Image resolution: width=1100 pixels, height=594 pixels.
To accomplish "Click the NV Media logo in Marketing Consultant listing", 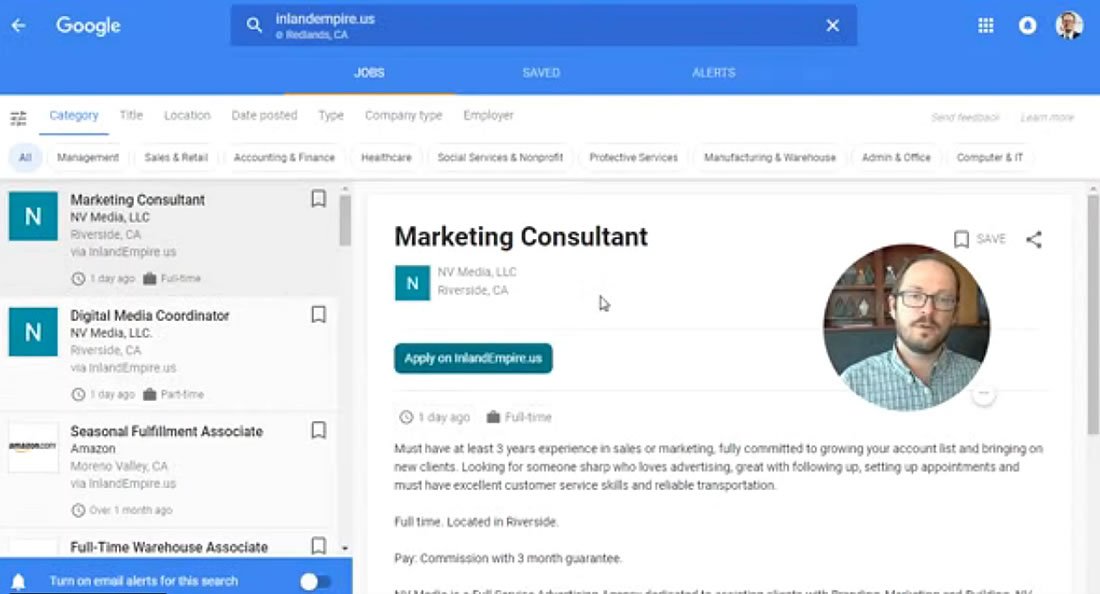I will coord(33,216).
